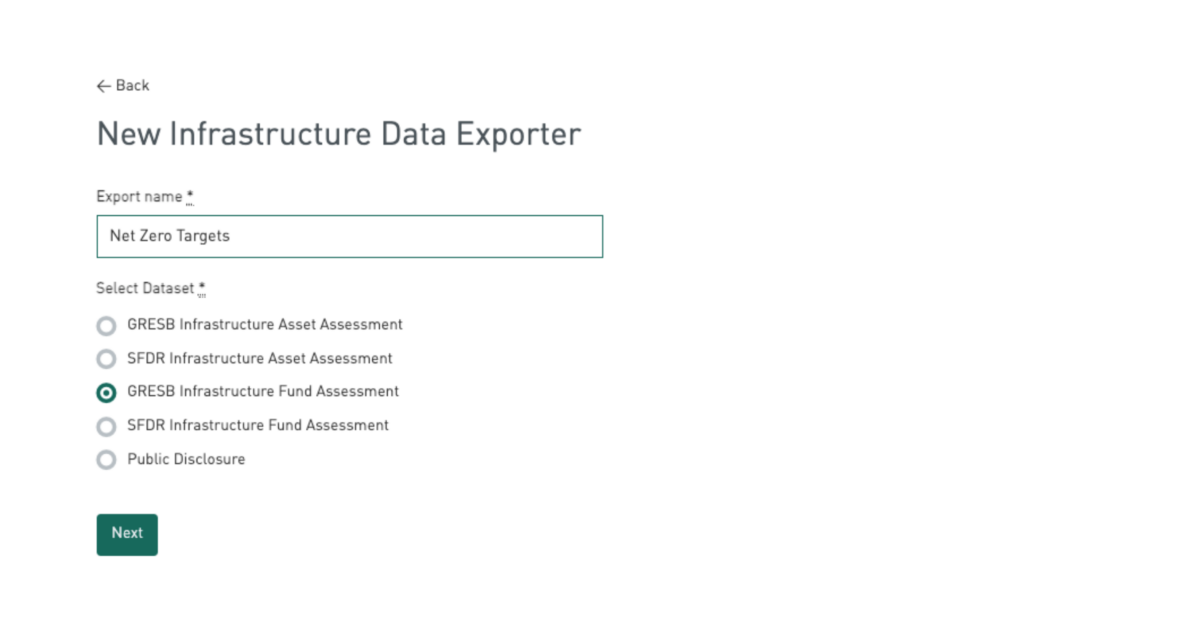Click the Public Disclosure label text

coord(186,460)
